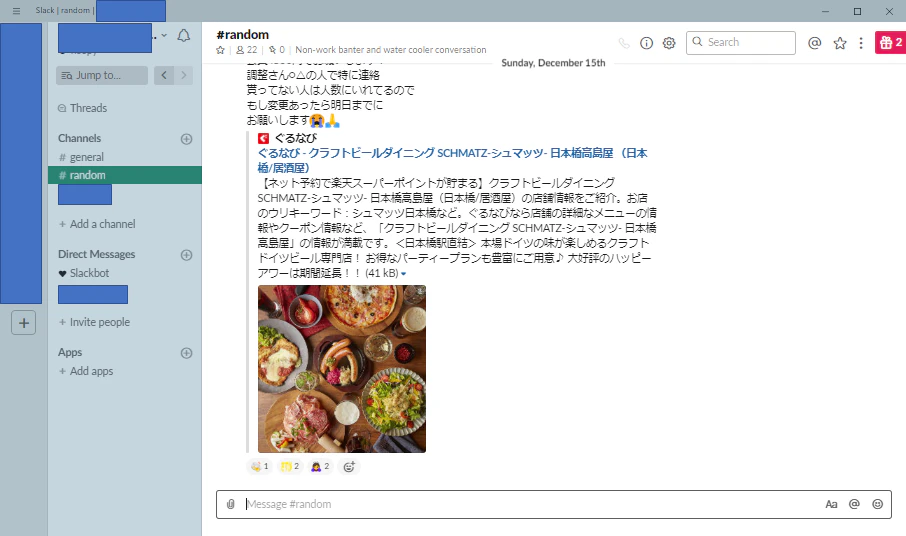Toggle the first reaction with count 1

pos(260,467)
